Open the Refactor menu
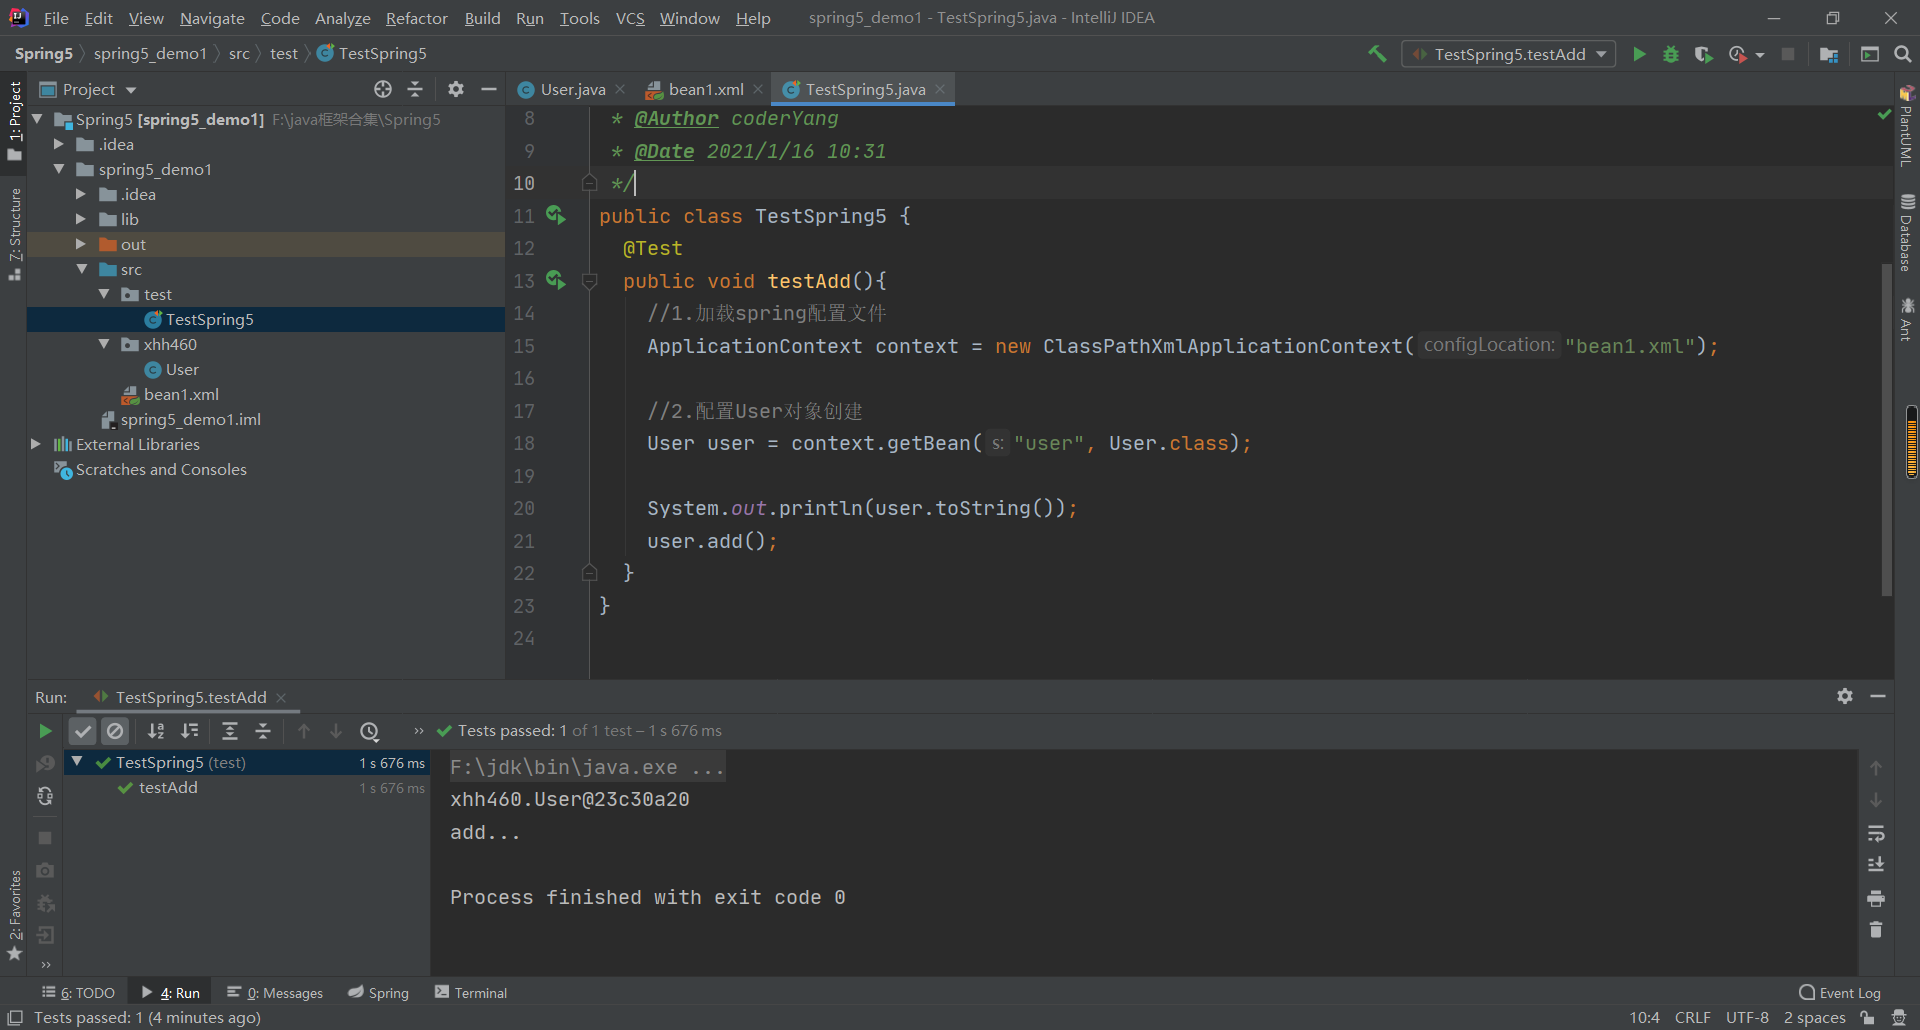 coord(416,18)
